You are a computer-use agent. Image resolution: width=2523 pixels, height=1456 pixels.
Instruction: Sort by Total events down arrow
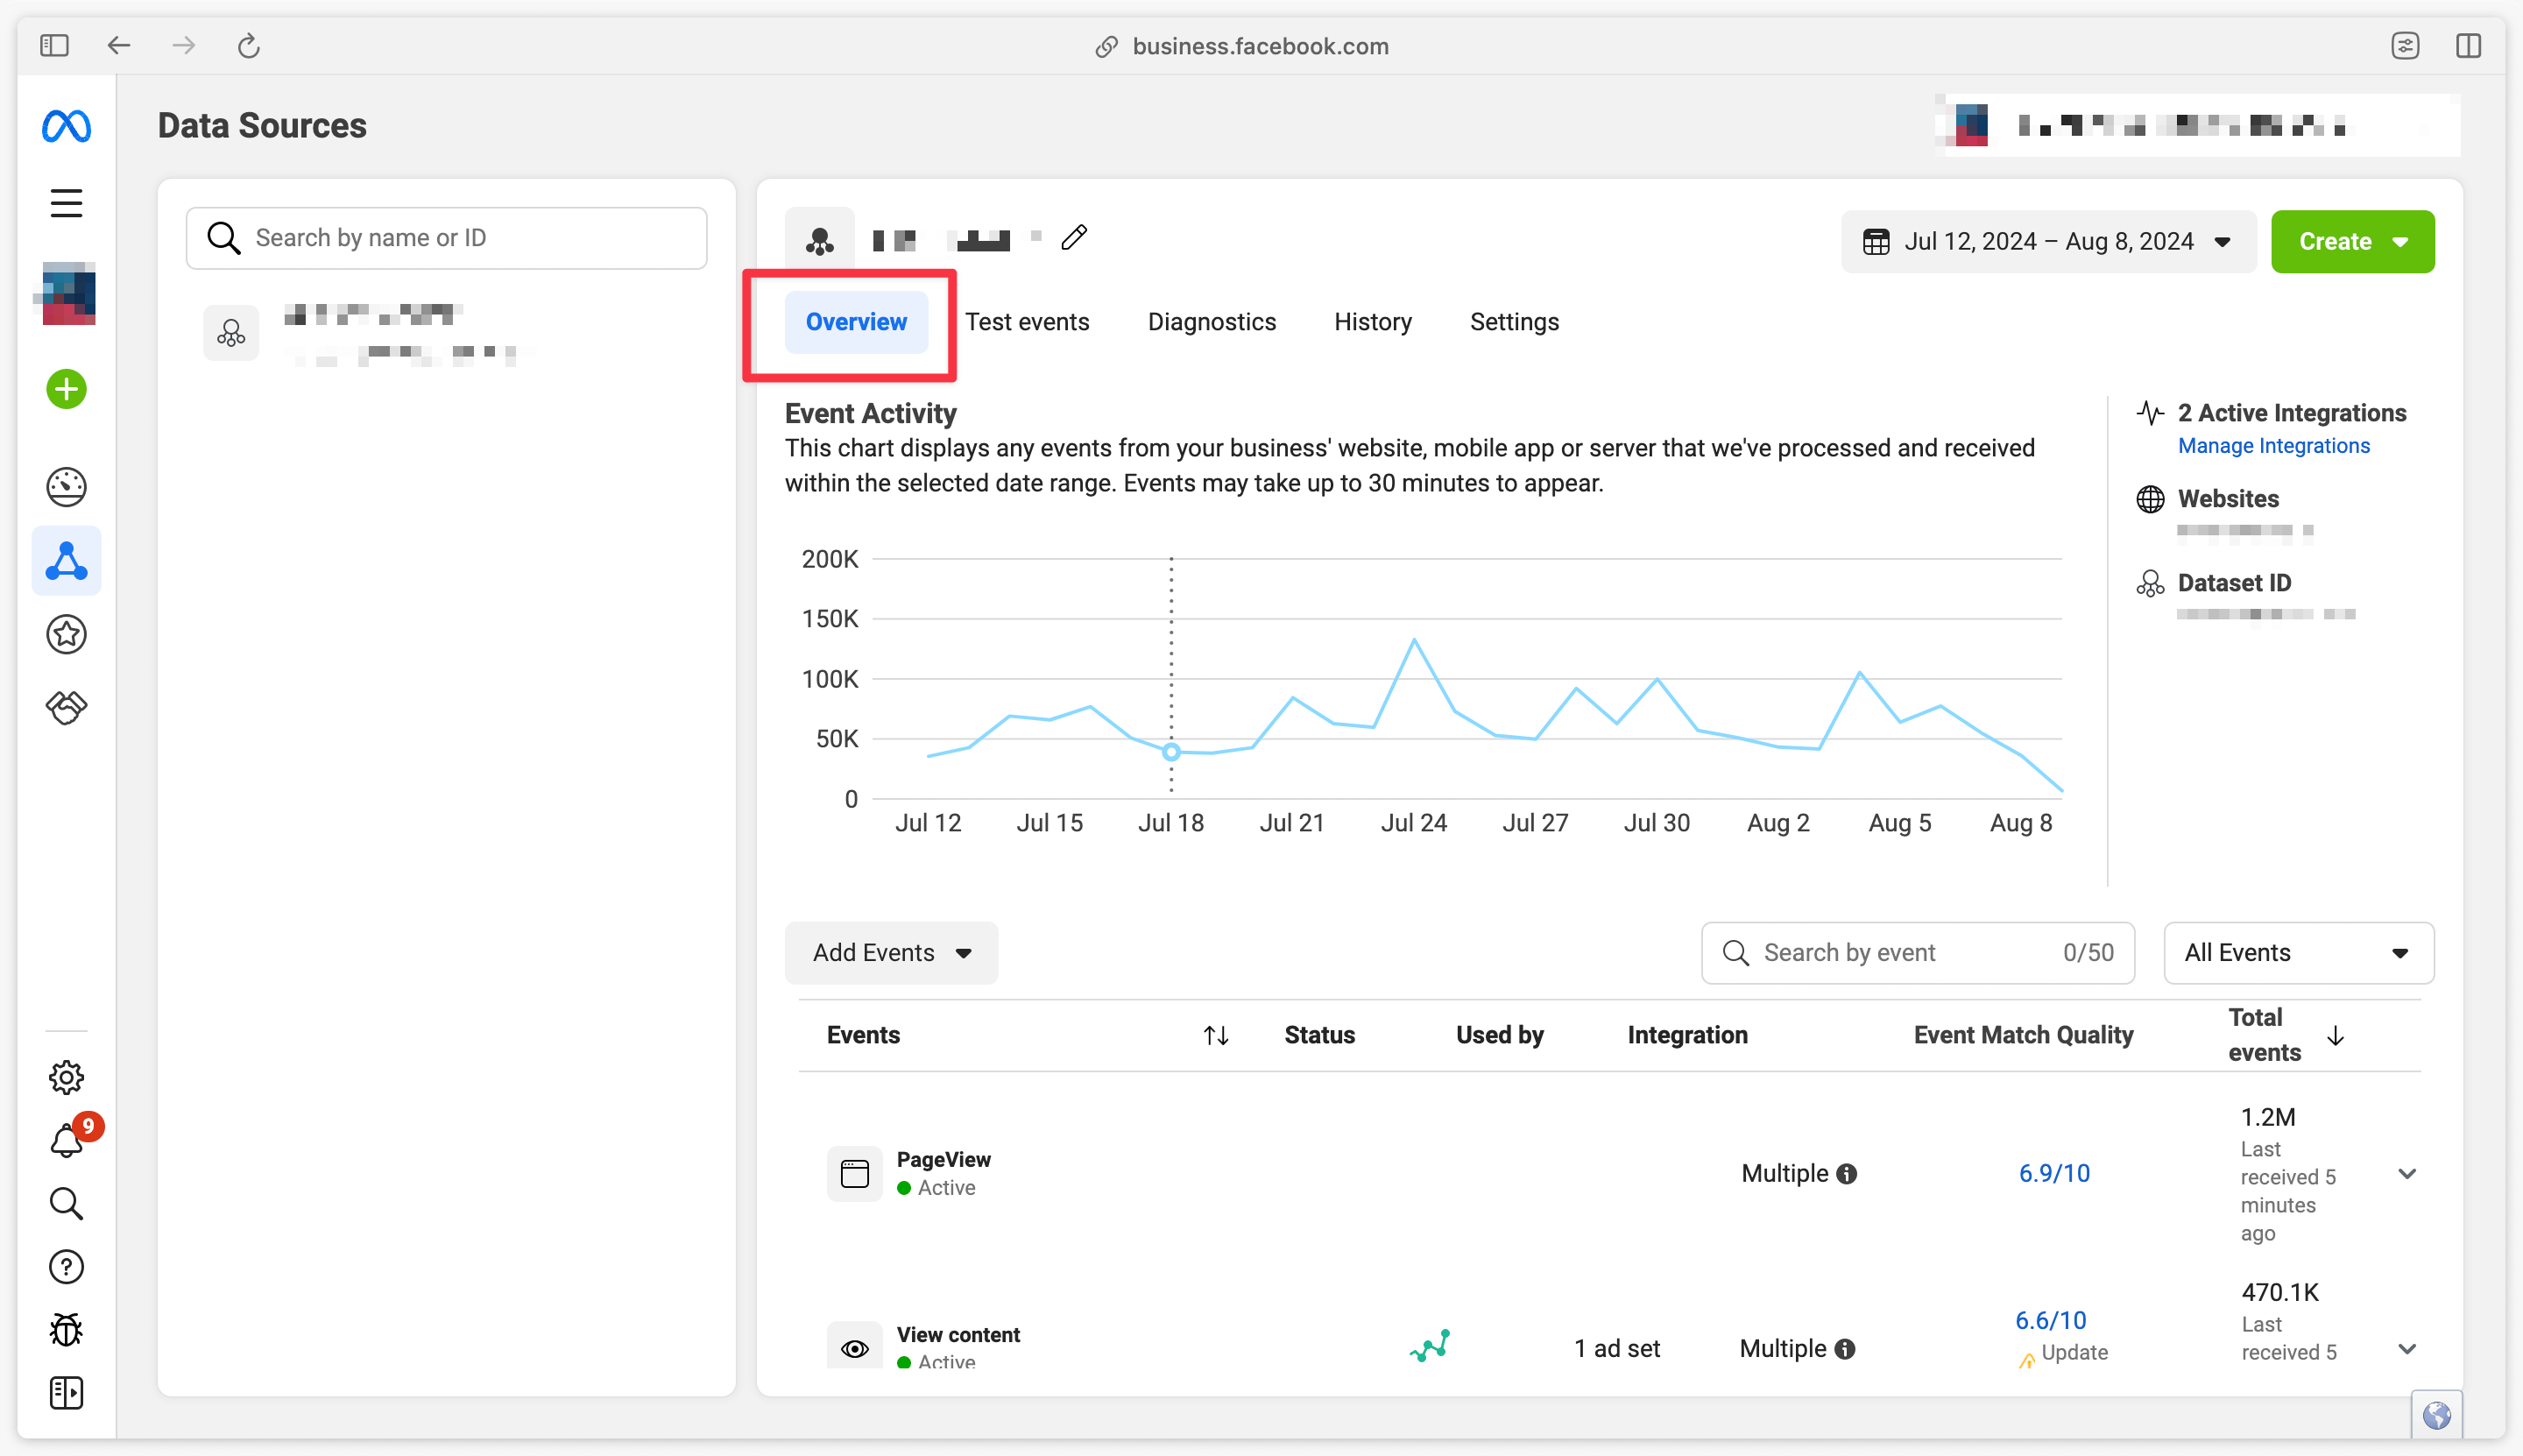(2335, 1035)
